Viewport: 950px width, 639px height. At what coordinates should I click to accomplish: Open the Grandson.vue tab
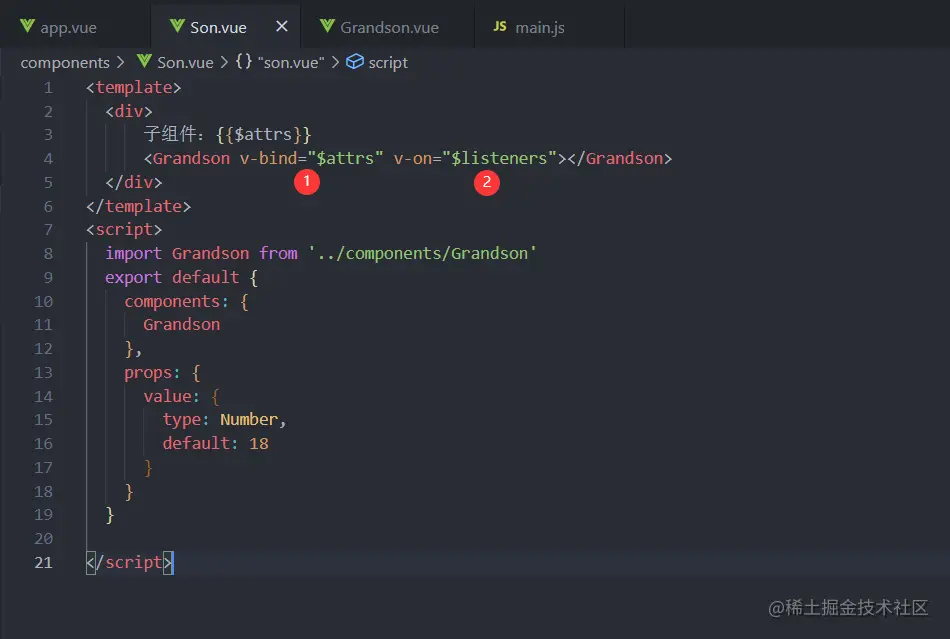(x=389, y=27)
